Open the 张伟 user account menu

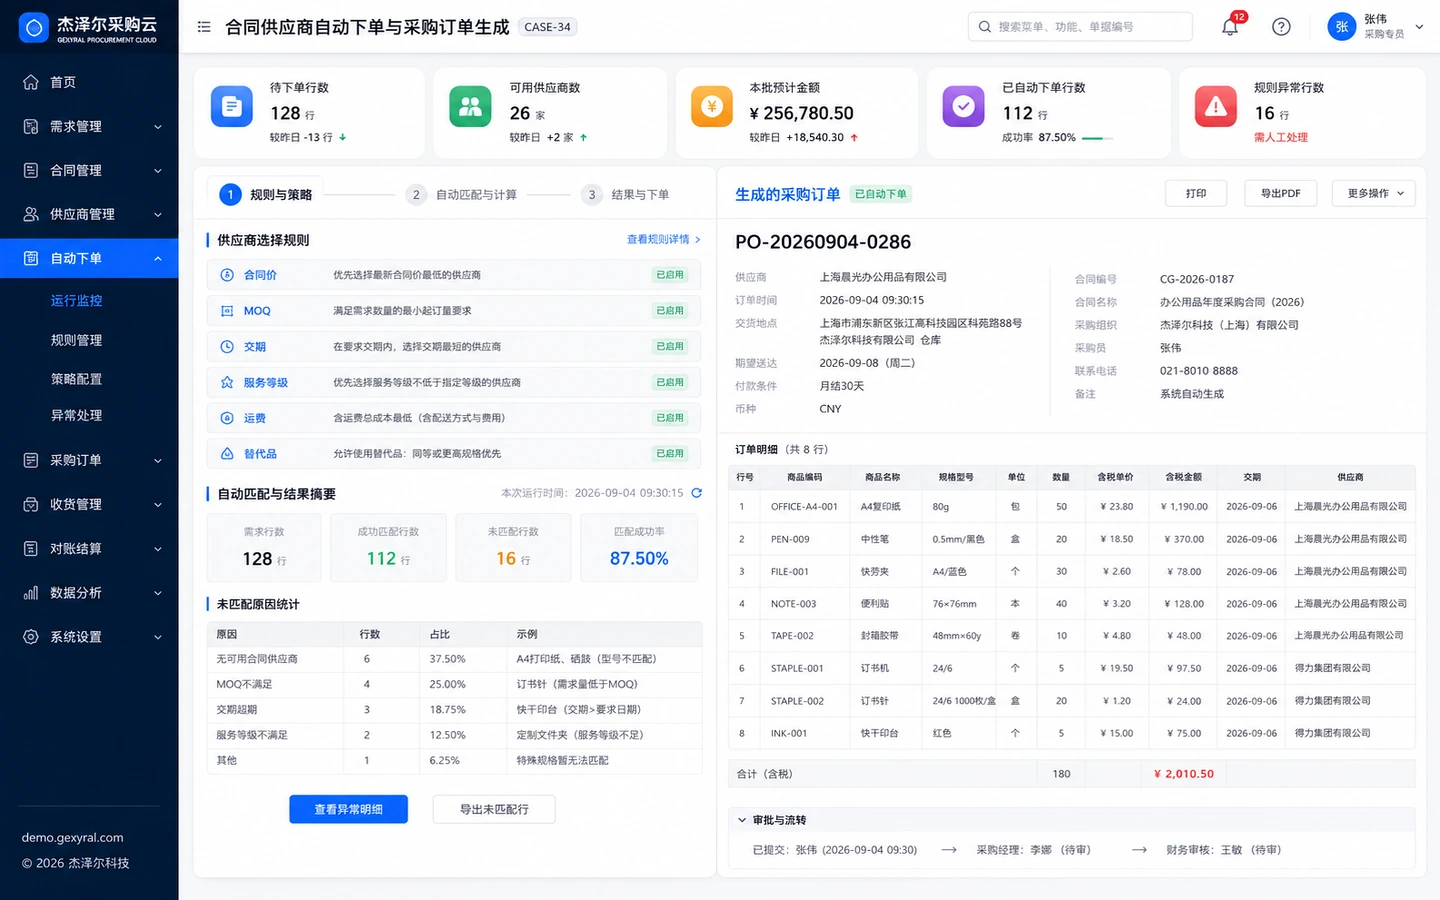(x=1376, y=27)
